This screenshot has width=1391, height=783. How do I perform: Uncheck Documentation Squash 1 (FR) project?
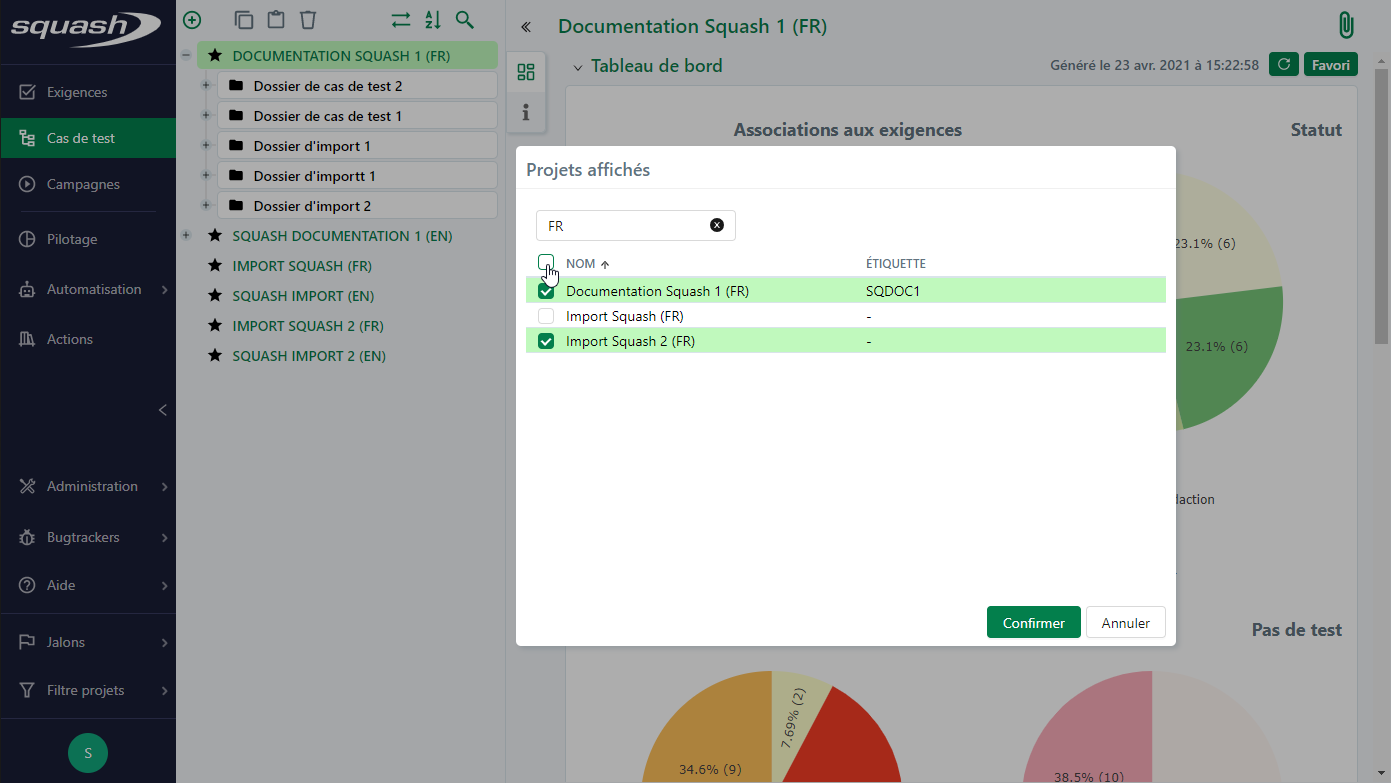tap(546, 291)
